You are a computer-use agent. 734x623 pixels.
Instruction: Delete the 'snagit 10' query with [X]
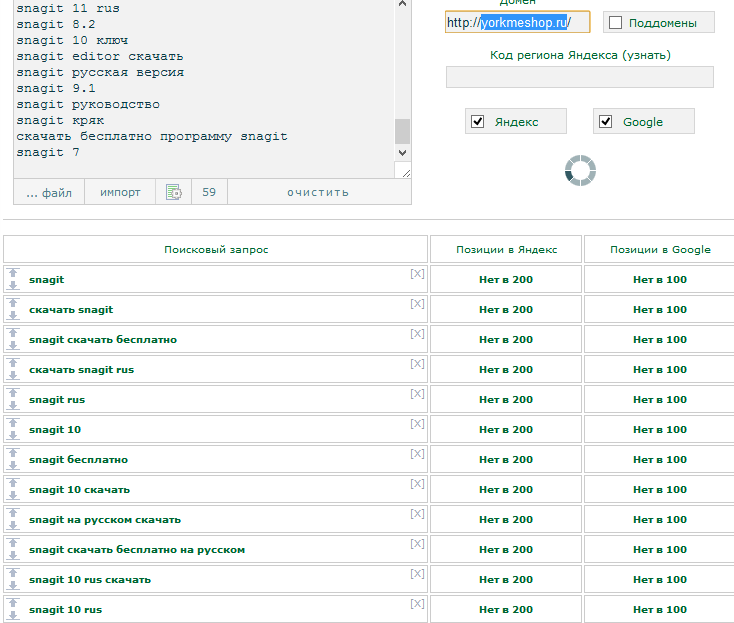point(417,424)
